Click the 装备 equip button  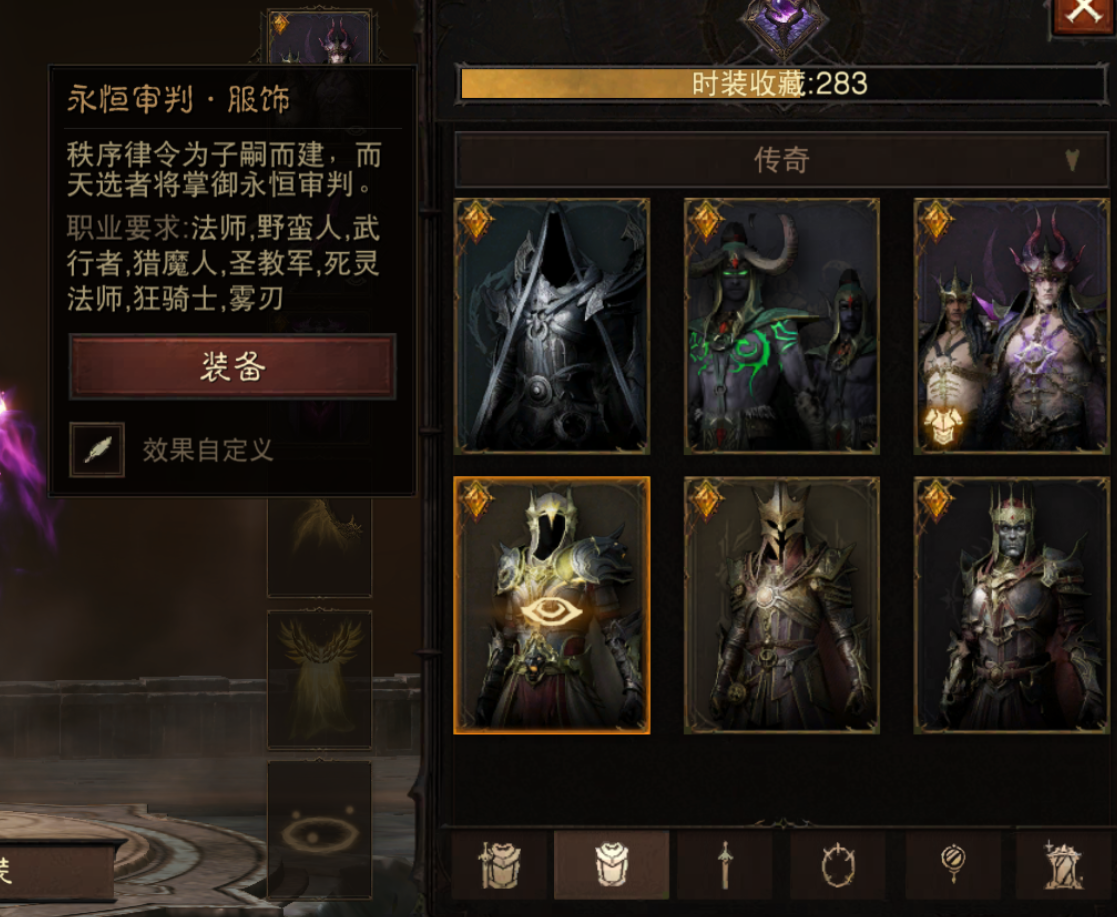point(232,366)
